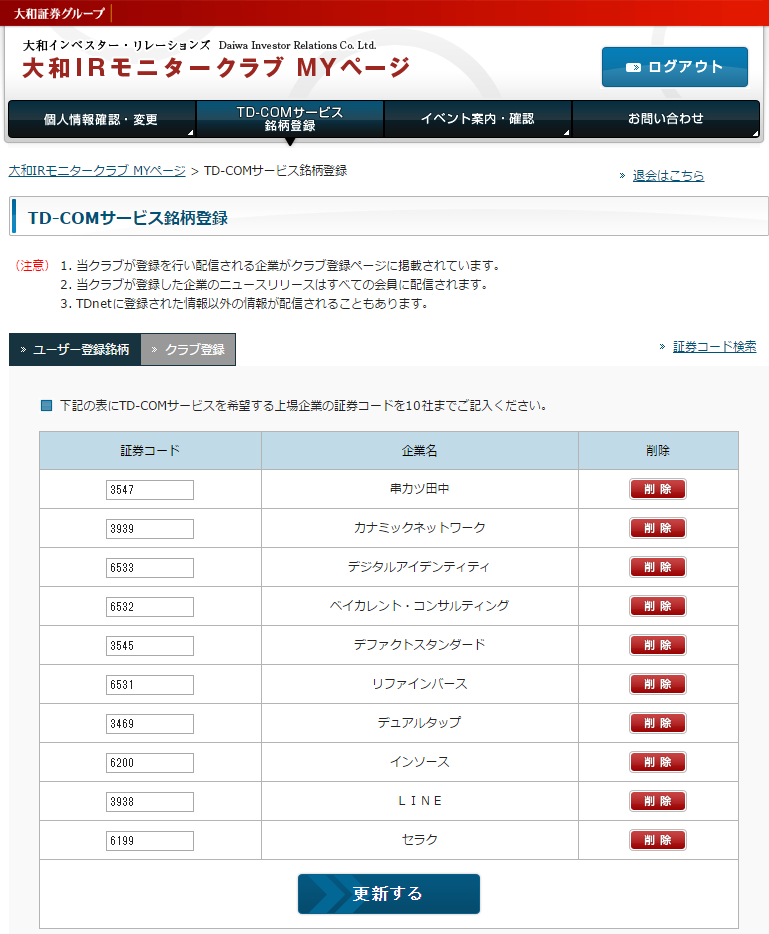Click the 削除 column header

658,451
